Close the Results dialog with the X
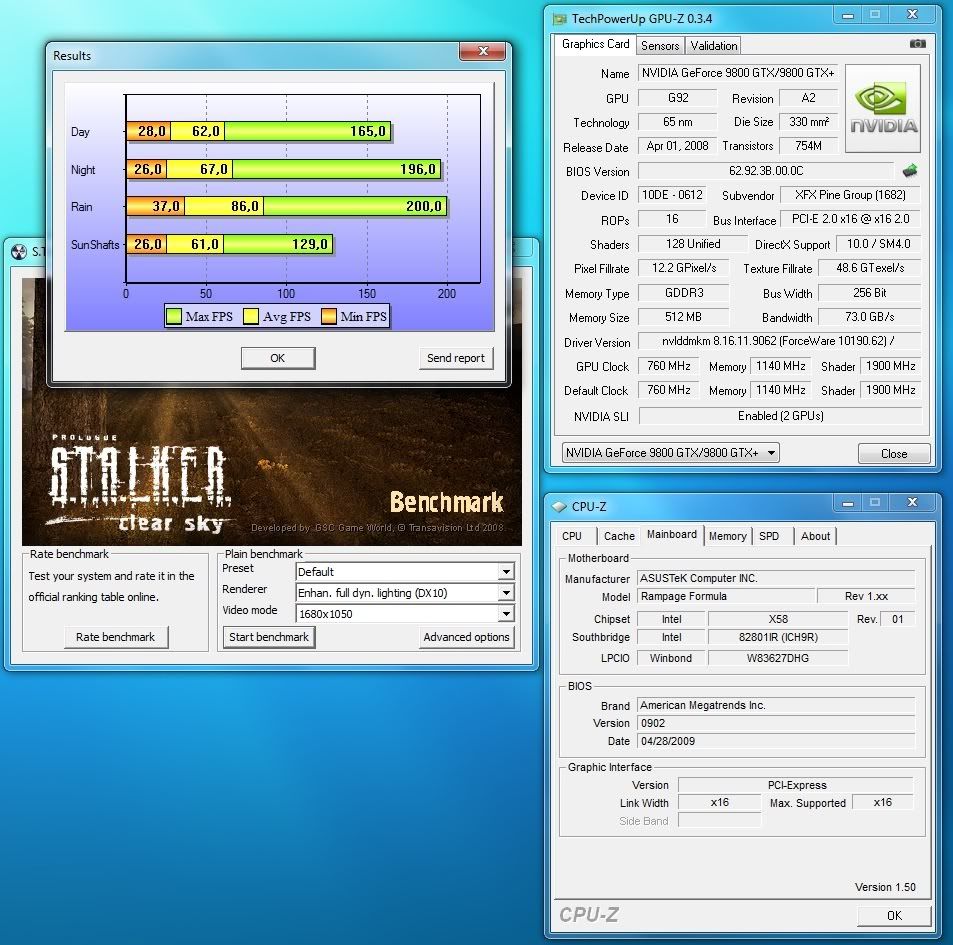Viewport: 953px width, 945px height. click(x=483, y=51)
